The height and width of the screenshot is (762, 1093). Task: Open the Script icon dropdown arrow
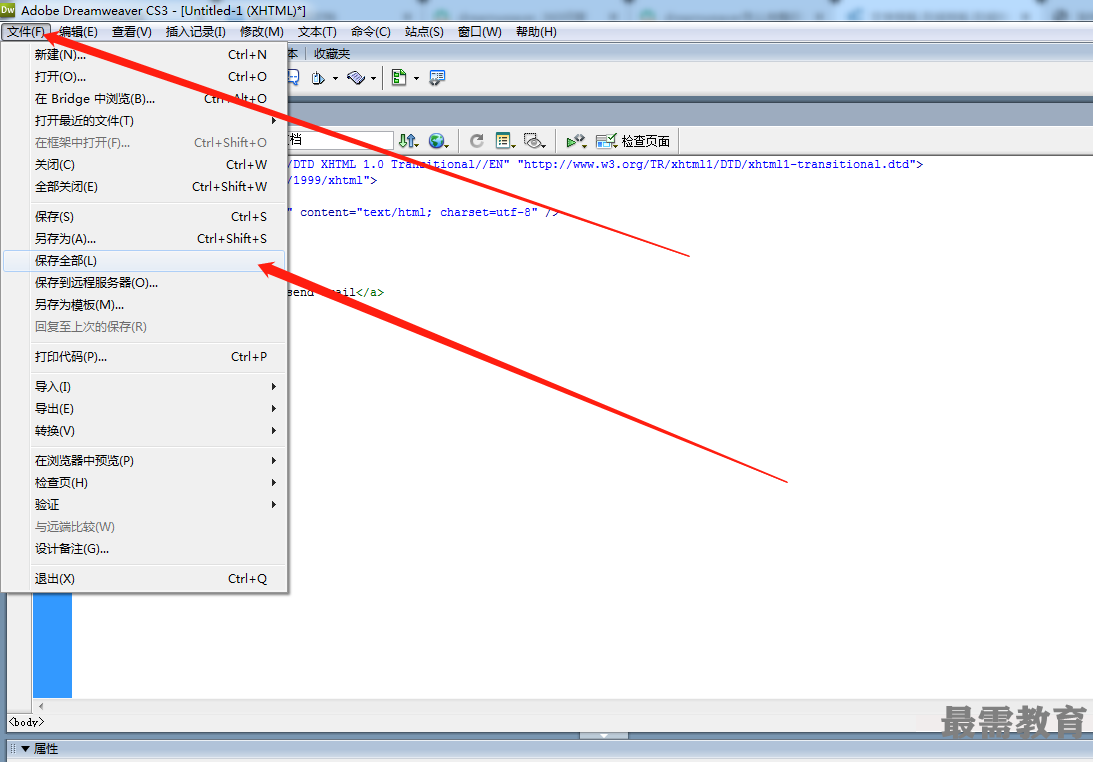[335, 79]
